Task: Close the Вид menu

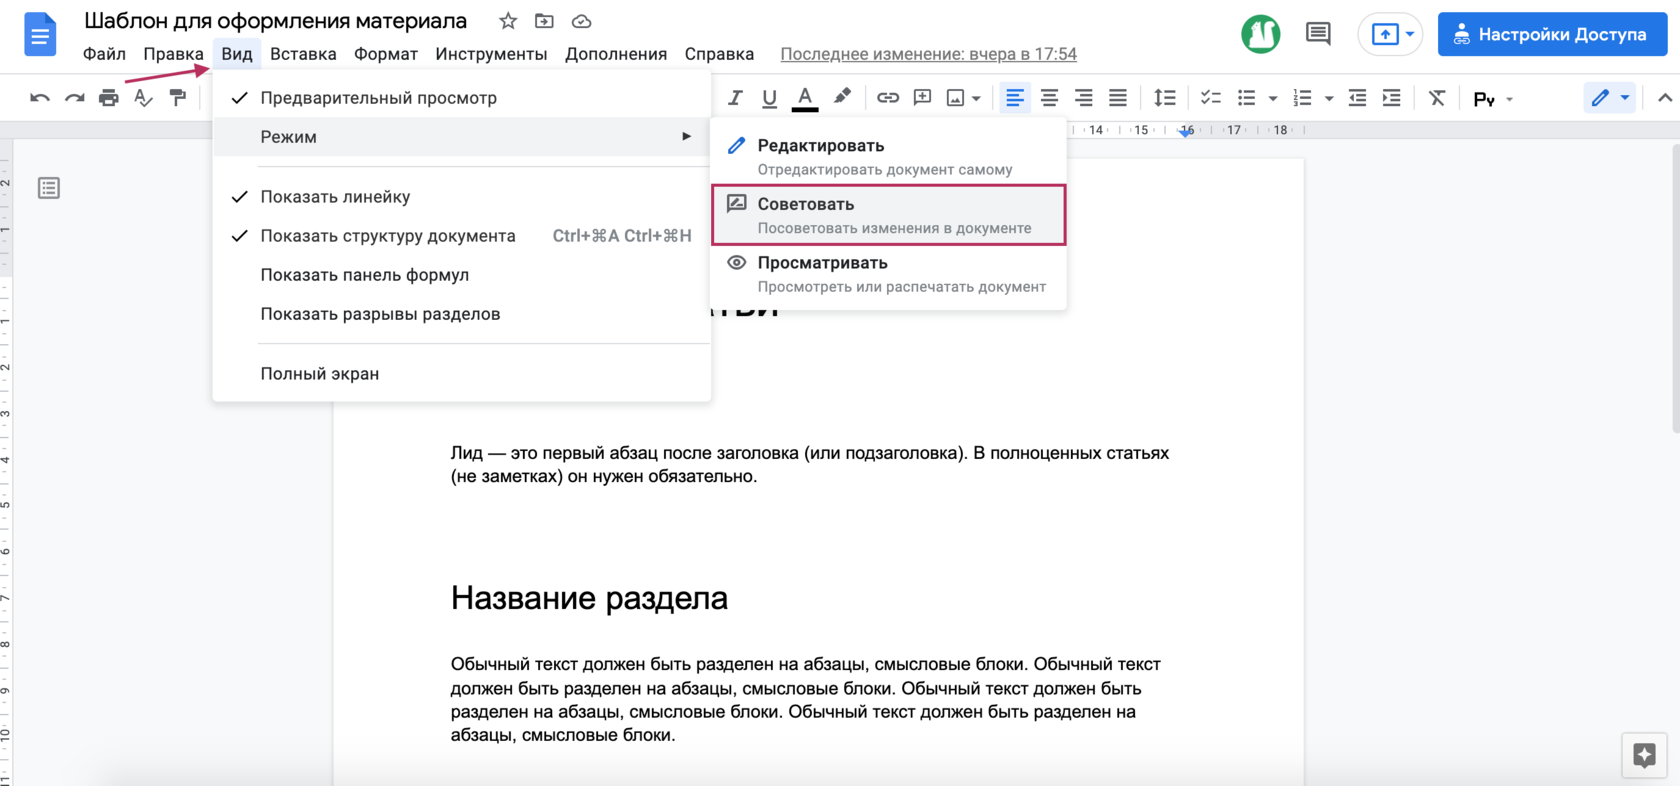Action: pos(237,54)
